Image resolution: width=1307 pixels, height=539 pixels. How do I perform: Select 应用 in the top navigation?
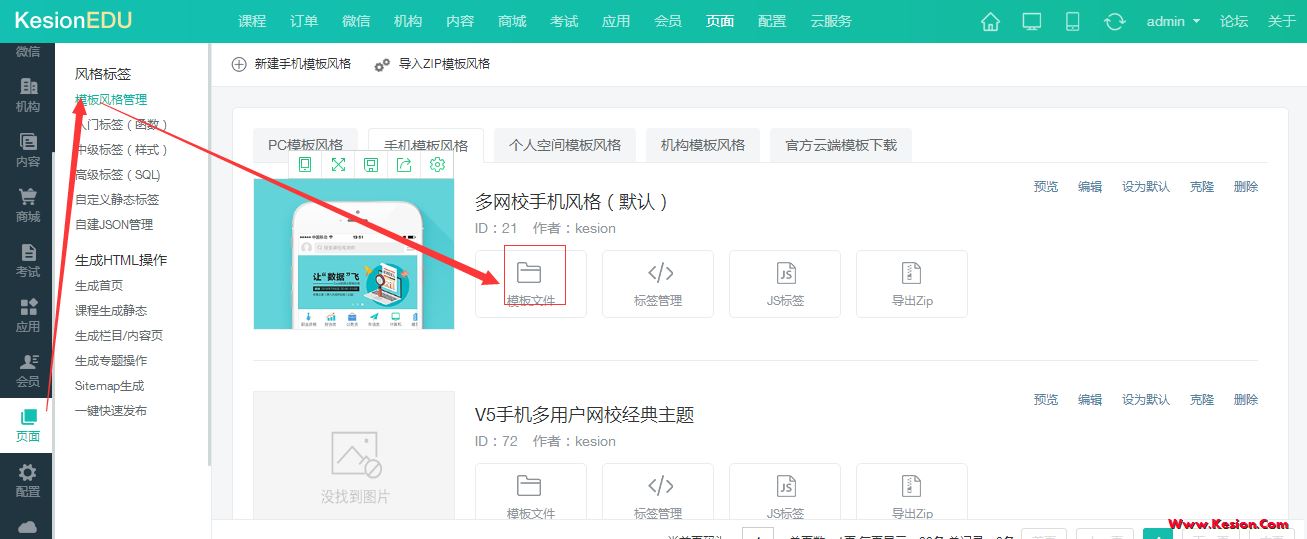coord(616,21)
